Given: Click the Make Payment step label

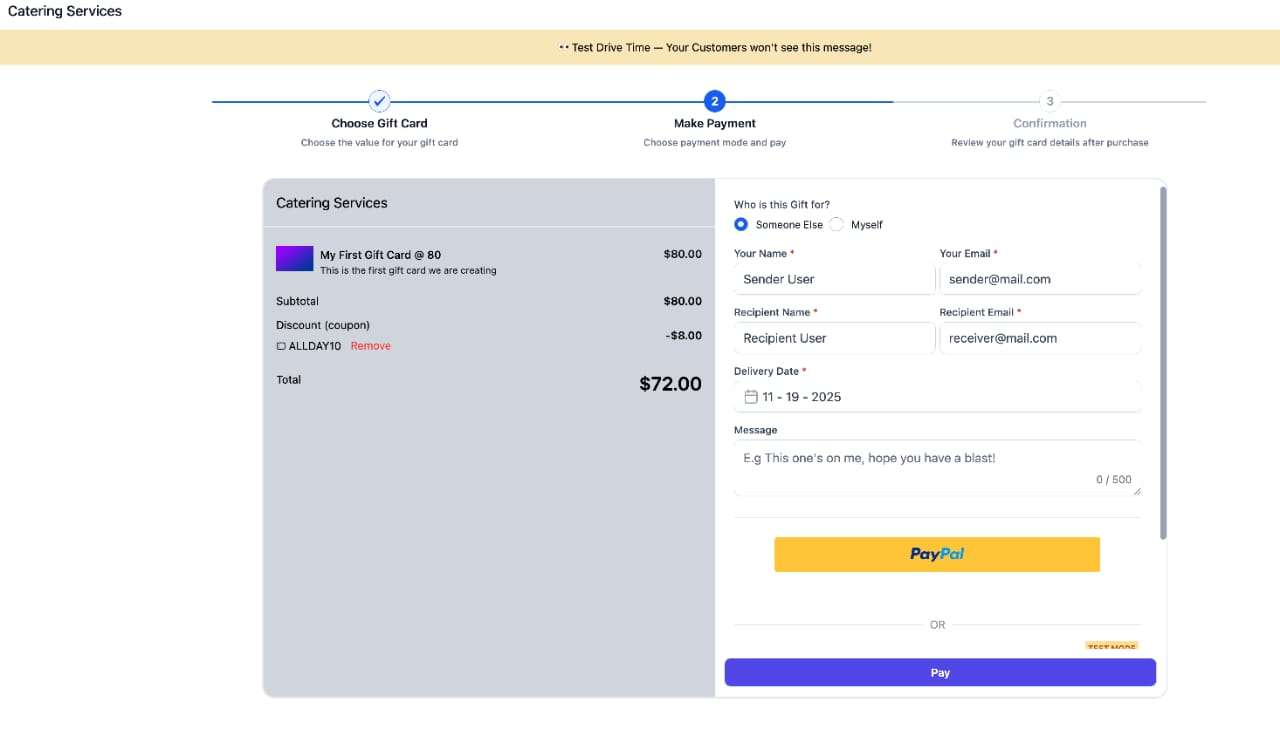Looking at the screenshot, I should (x=714, y=123).
